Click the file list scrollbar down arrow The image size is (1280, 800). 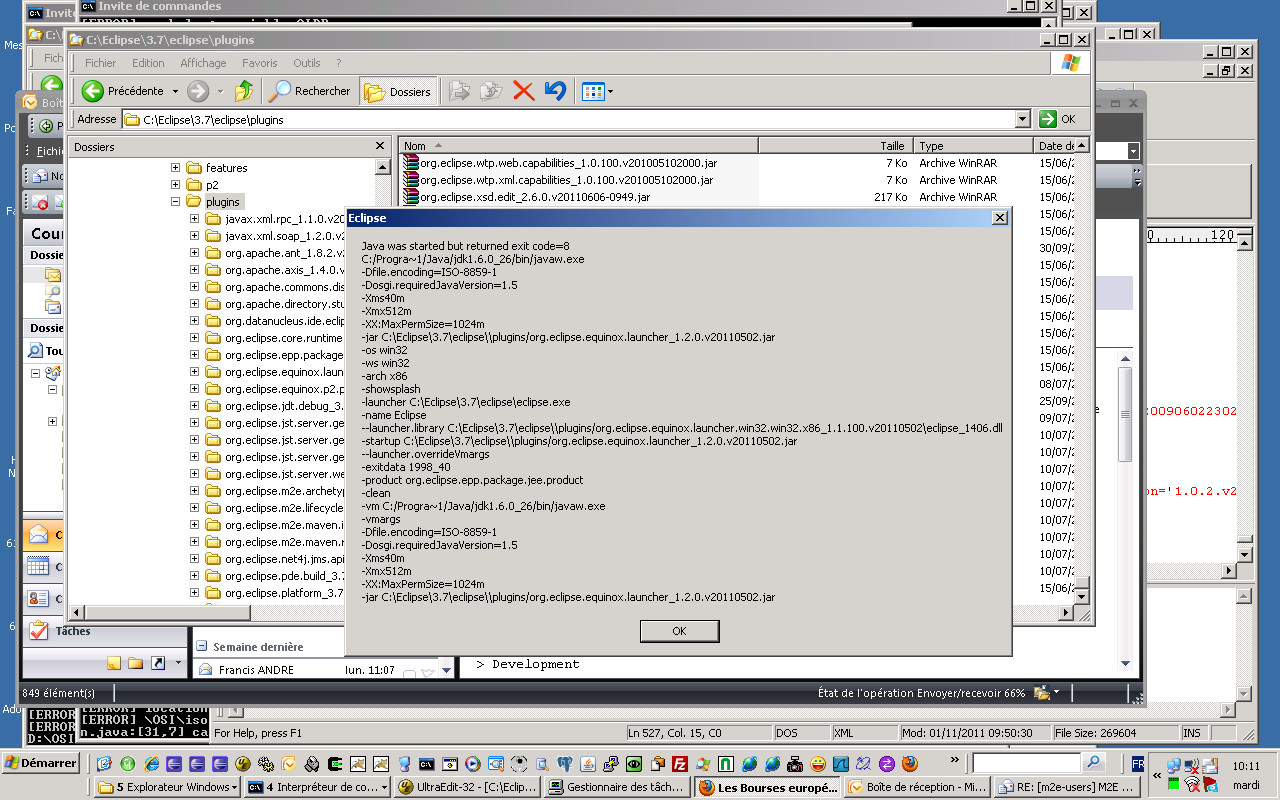tap(1081, 595)
